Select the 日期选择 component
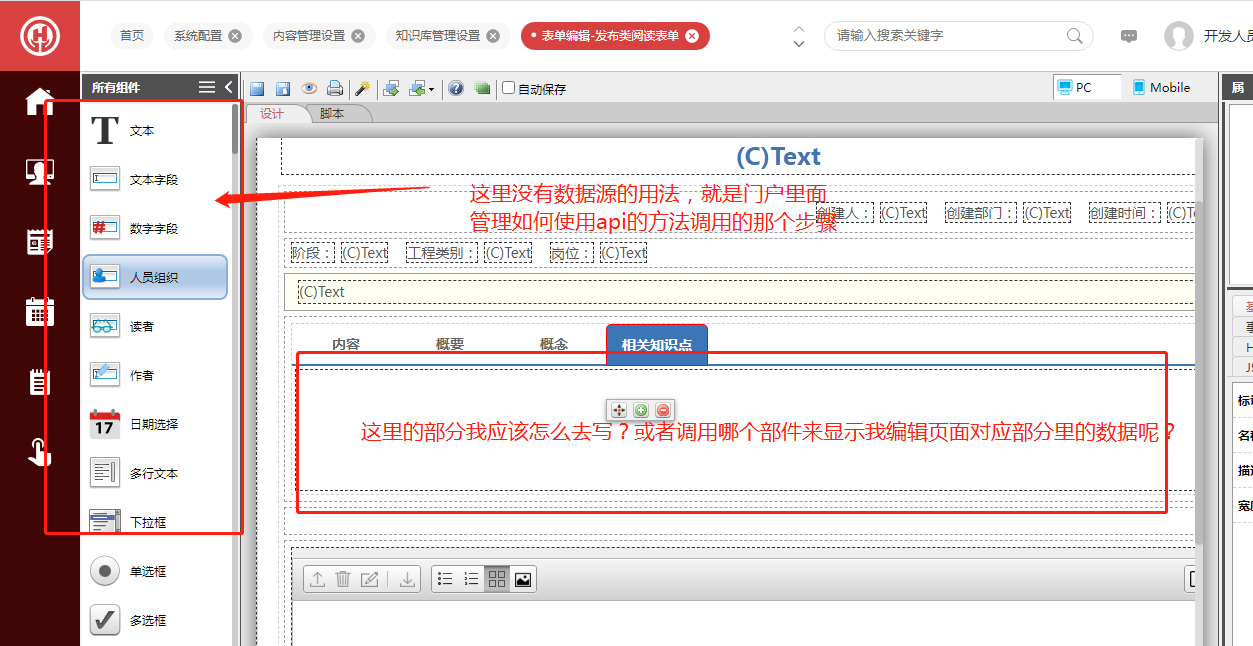This screenshot has width=1253, height=646. pyautogui.click(x=155, y=424)
